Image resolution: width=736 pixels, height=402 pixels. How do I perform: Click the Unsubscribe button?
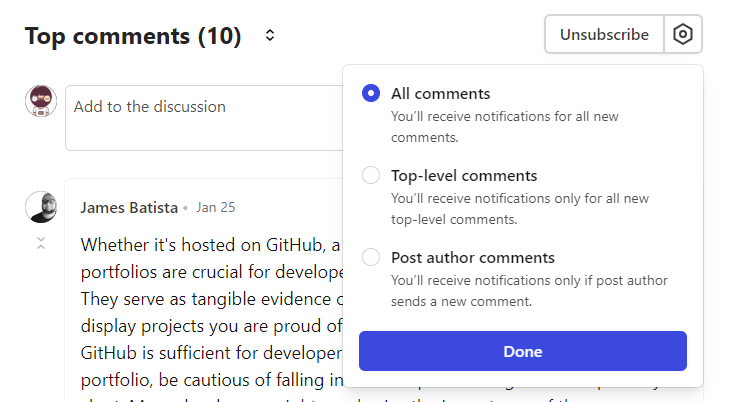[604, 34]
